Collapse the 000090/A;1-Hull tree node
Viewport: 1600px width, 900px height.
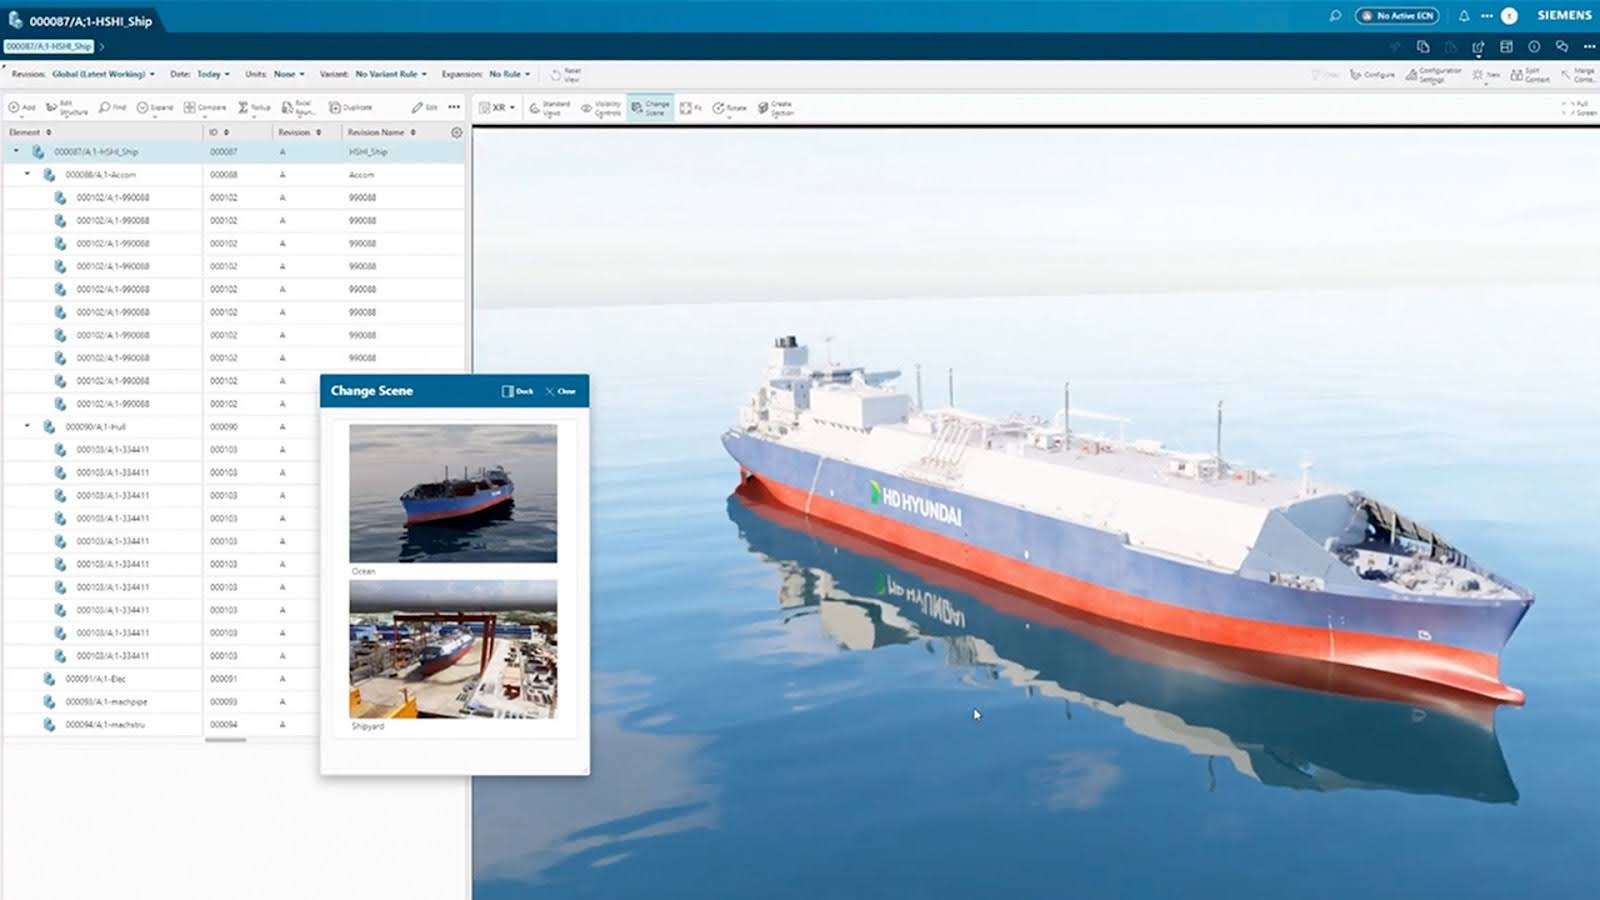tap(25, 425)
